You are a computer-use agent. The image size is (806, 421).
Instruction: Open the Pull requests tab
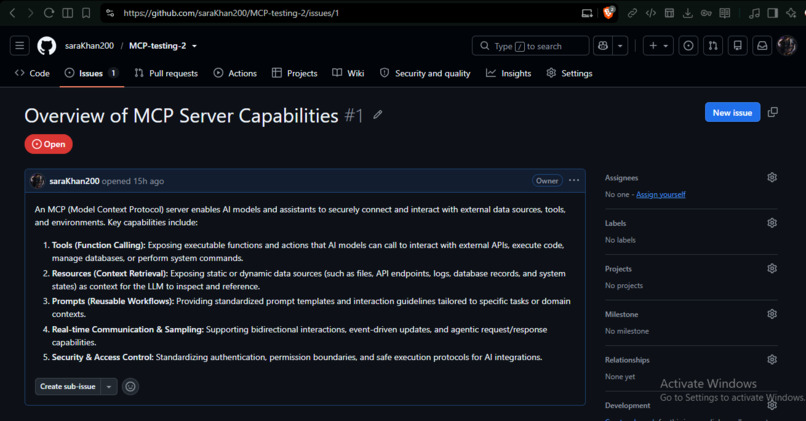point(166,73)
